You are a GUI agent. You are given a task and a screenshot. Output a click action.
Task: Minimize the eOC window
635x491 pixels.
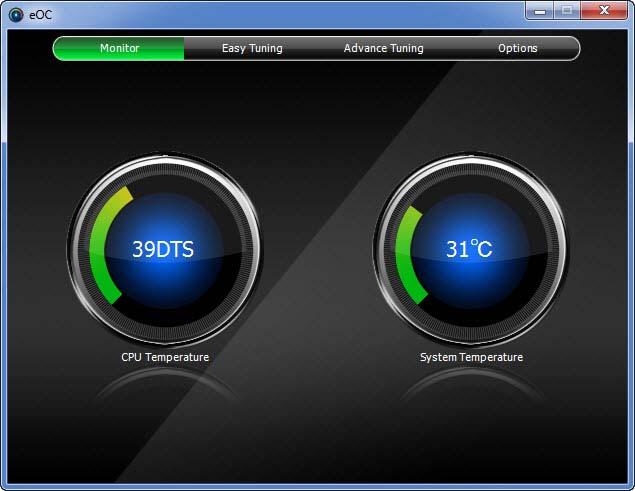click(542, 10)
